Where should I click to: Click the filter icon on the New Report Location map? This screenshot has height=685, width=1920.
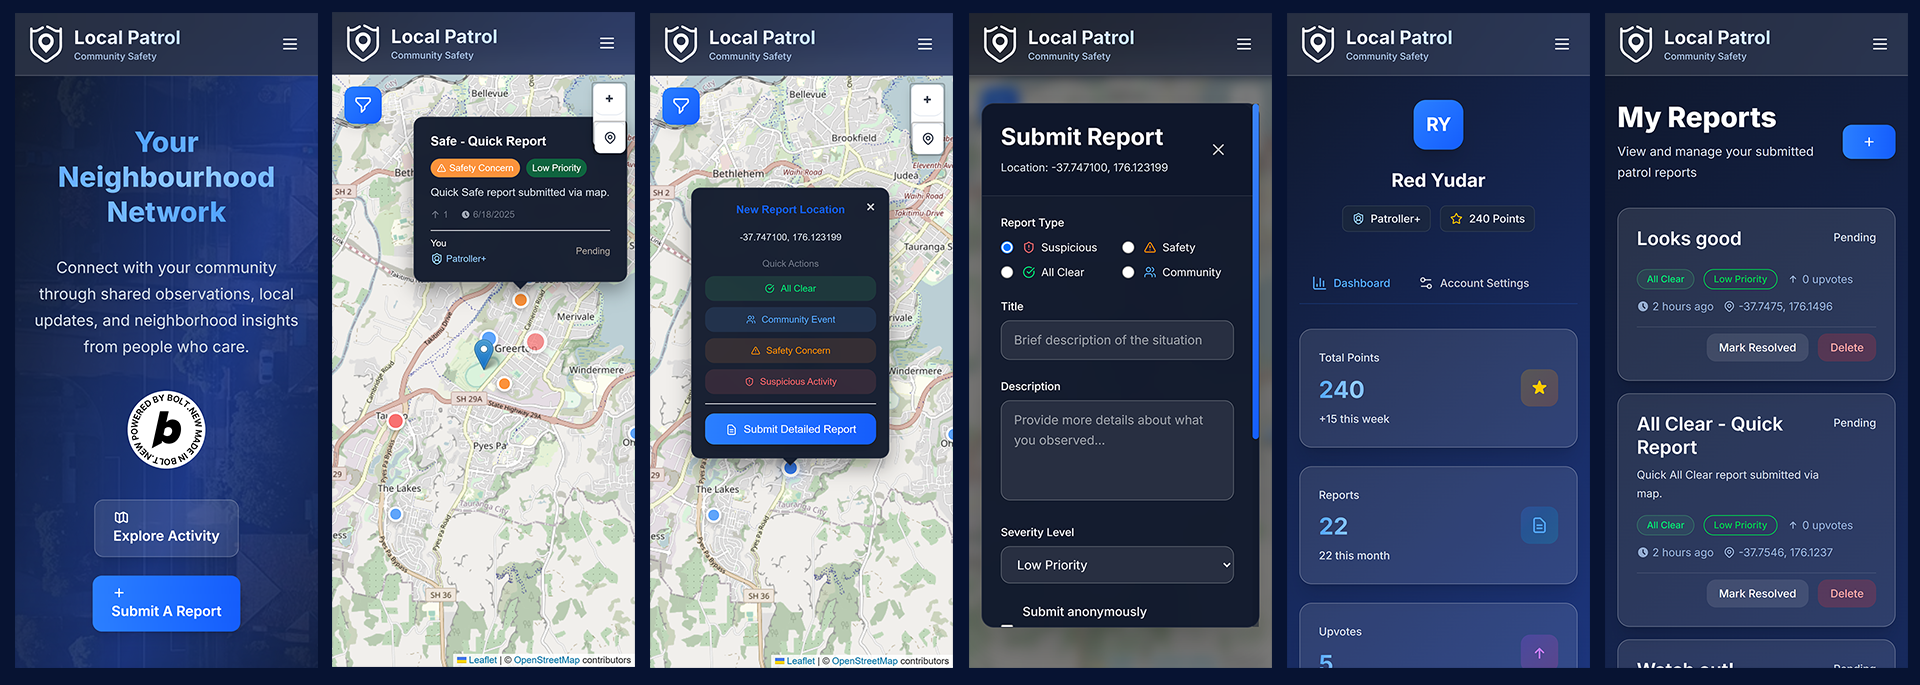pos(681,105)
